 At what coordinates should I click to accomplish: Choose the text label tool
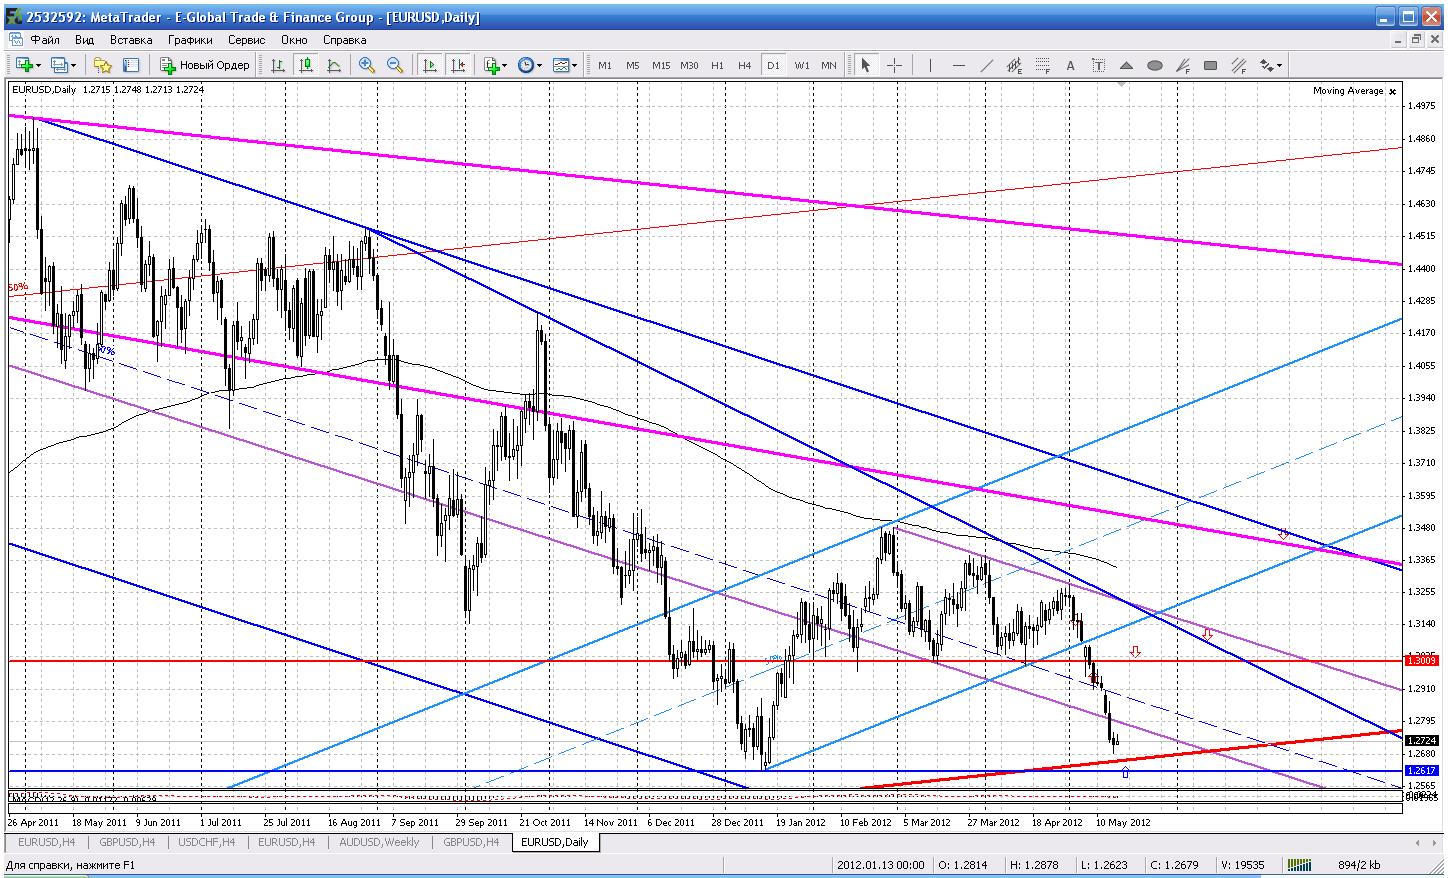point(1070,65)
